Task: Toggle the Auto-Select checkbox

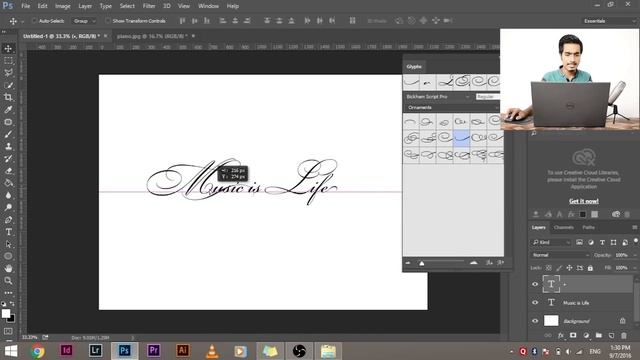Action: point(34,20)
